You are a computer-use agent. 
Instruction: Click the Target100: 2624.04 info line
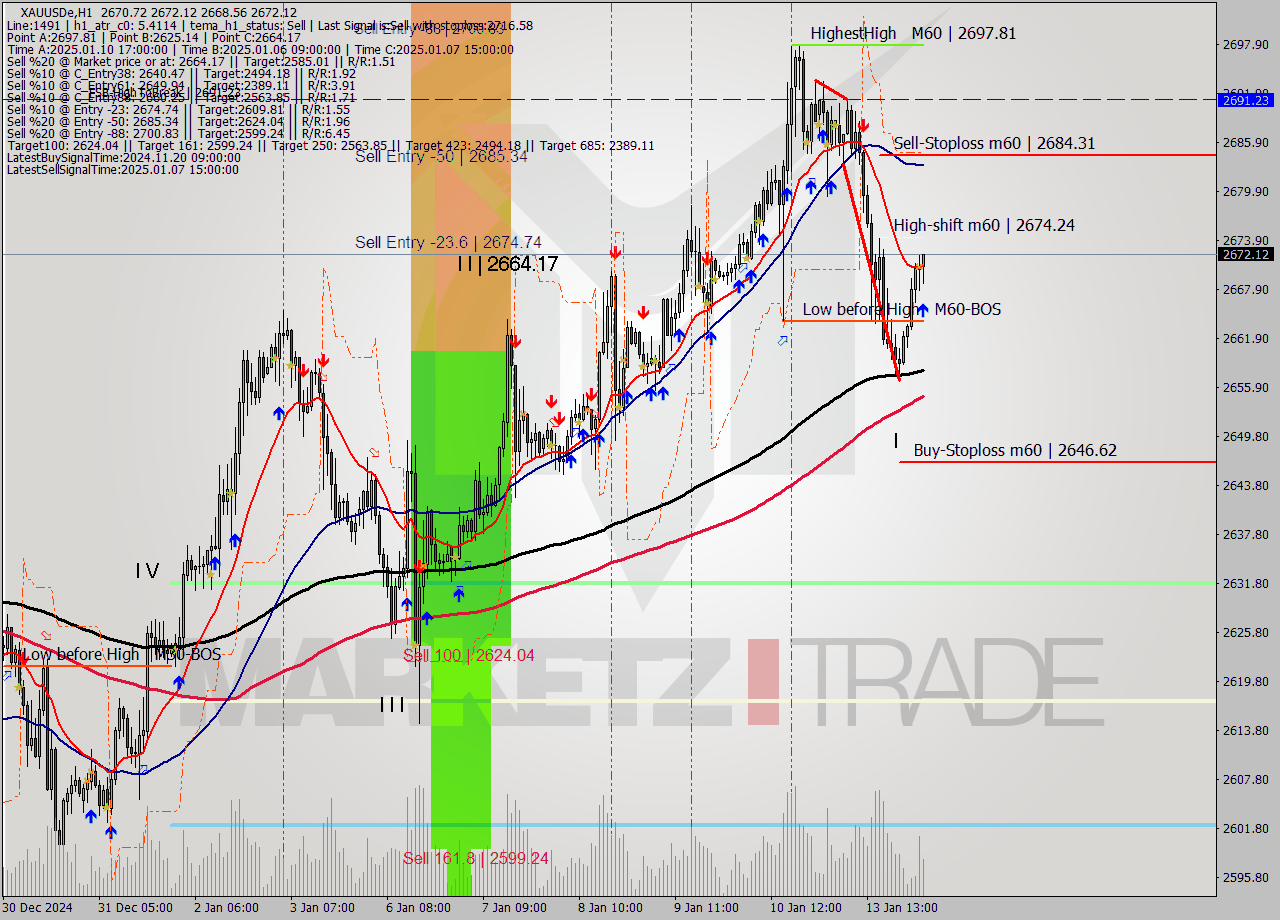pyautogui.click(x=331, y=145)
